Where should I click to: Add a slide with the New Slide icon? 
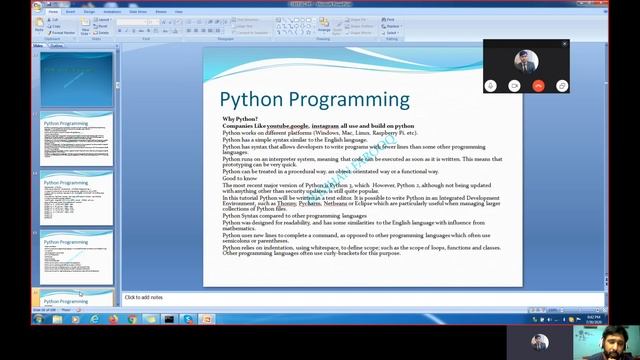(85, 22)
